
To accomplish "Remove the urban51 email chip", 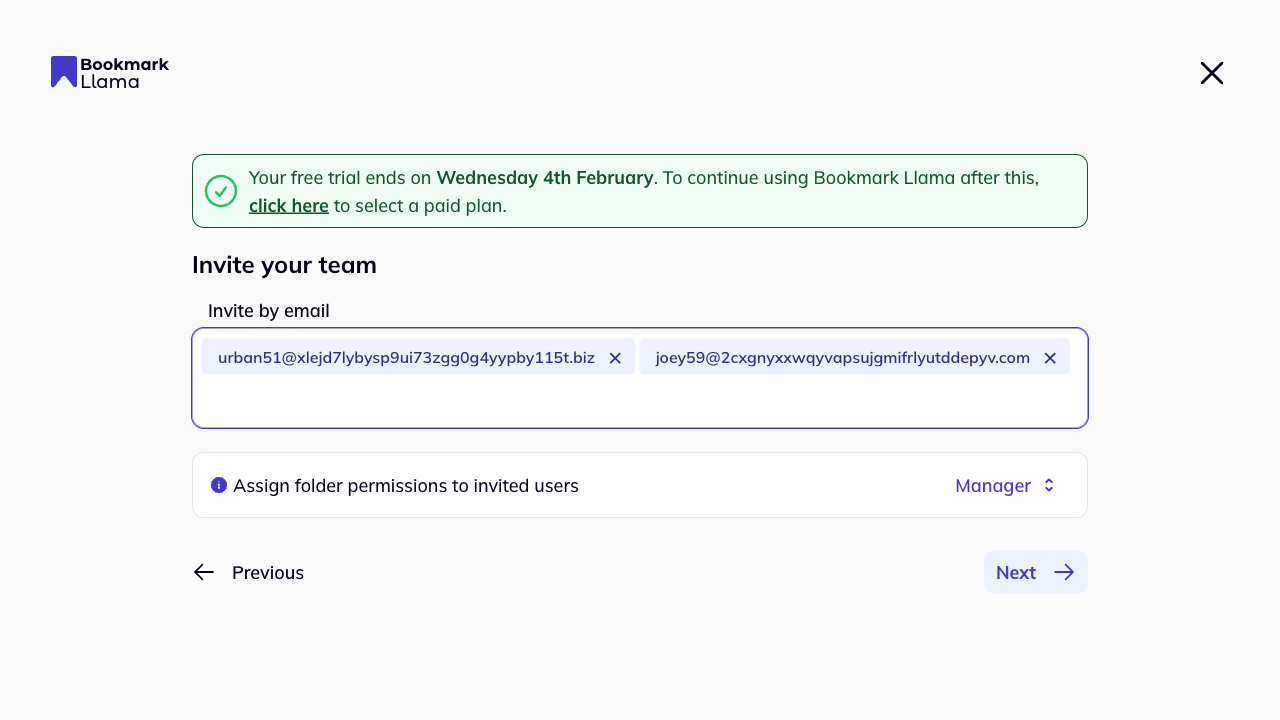I will click(x=615, y=357).
